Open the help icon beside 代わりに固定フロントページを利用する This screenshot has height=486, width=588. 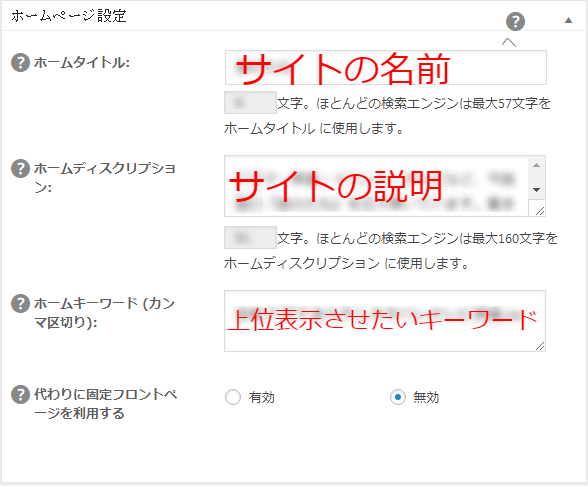coord(20,395)
